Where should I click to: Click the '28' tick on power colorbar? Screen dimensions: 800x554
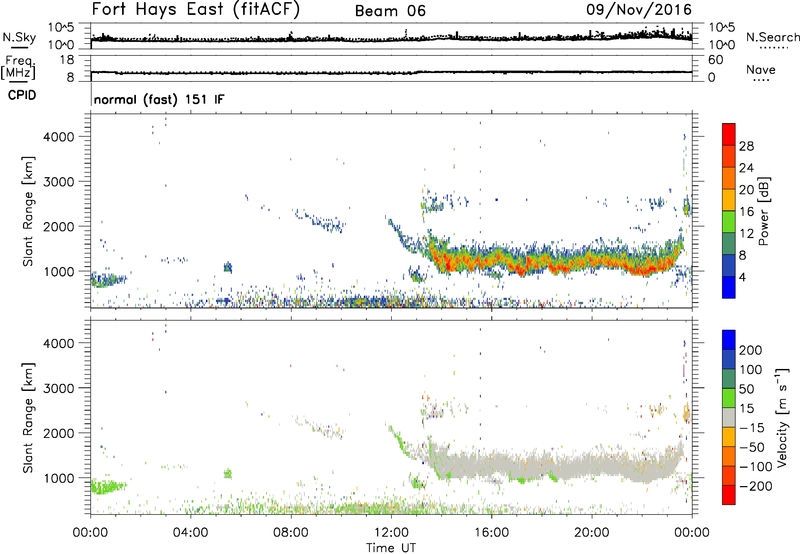pyautogui.click(x=746, y=146)
